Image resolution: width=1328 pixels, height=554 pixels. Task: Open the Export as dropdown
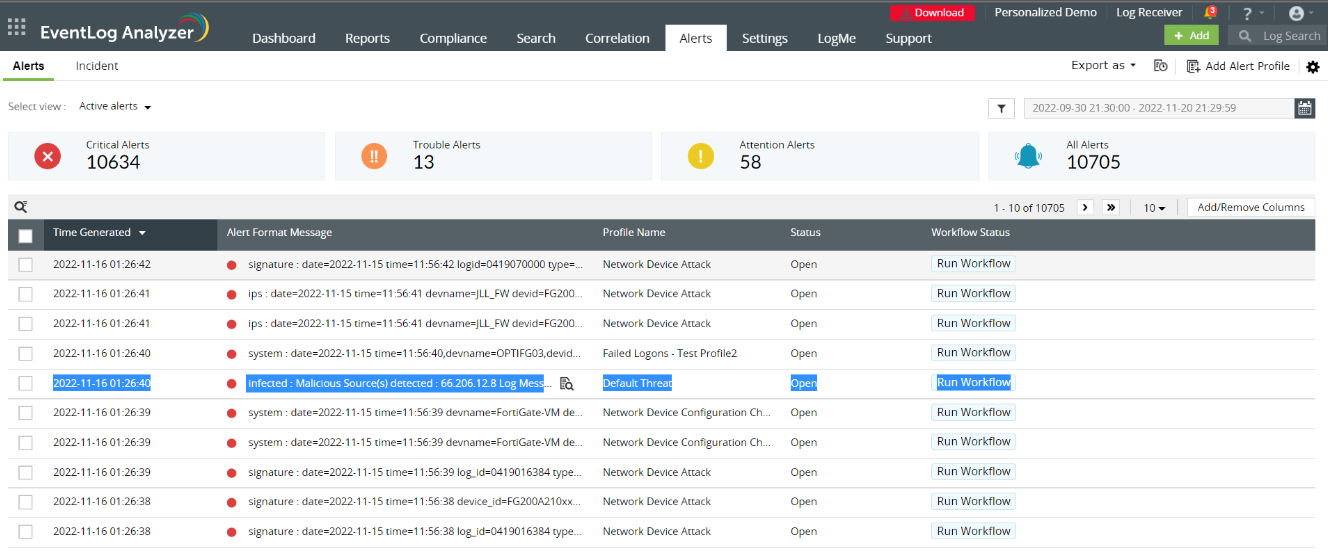(1103, 66)
